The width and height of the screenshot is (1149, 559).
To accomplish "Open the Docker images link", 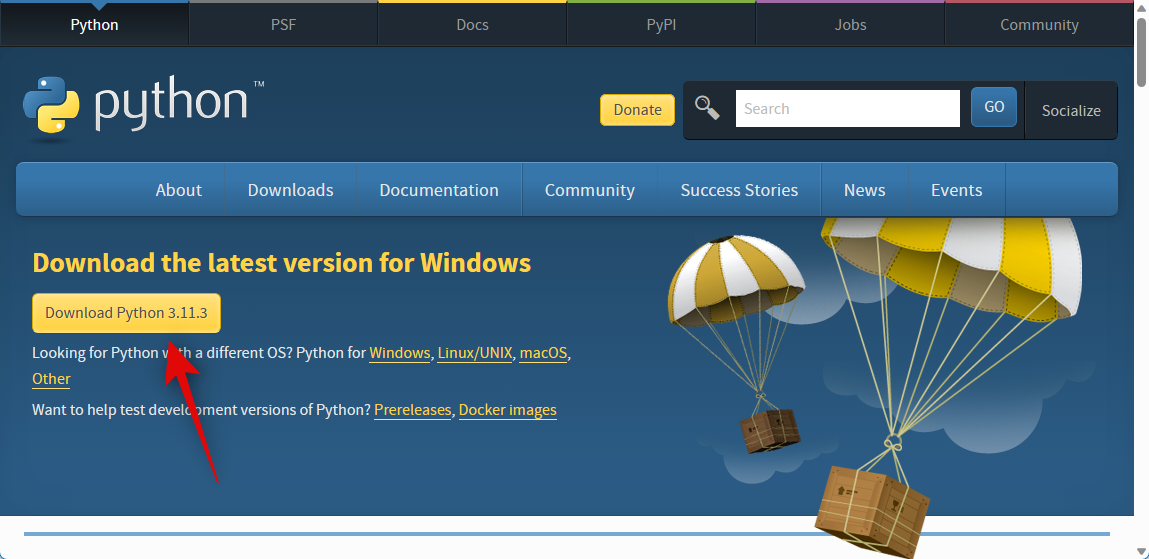I will pos(508,410).
